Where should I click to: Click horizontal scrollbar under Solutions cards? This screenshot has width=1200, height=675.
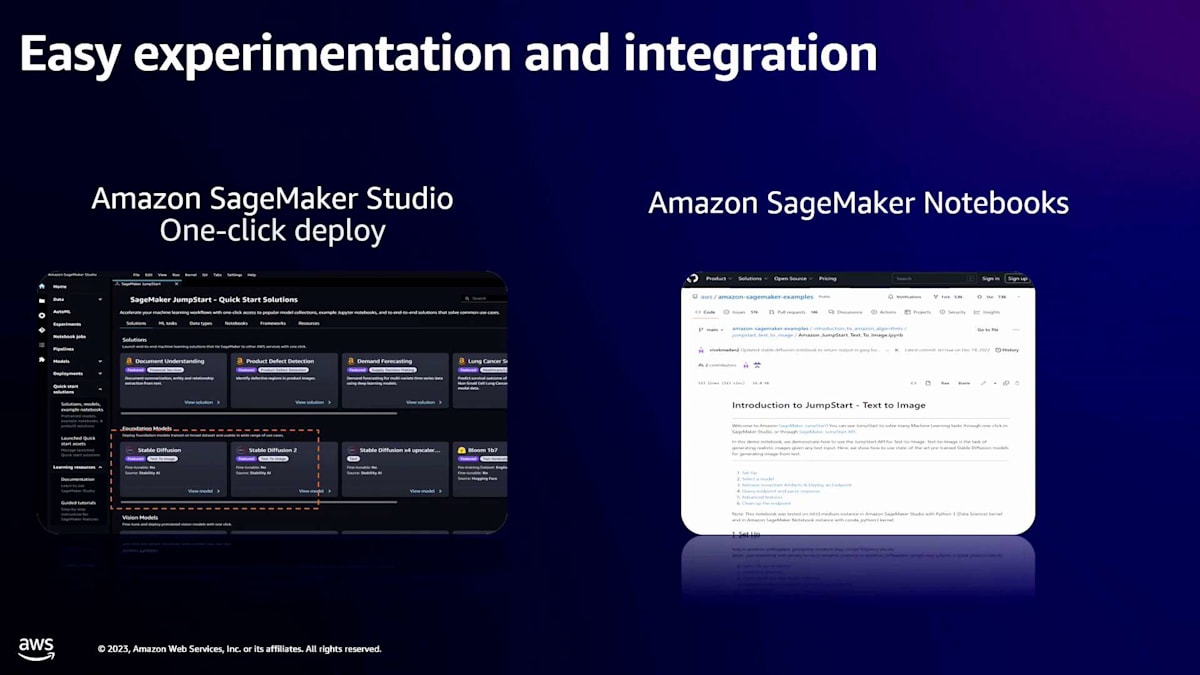(259, 413)
